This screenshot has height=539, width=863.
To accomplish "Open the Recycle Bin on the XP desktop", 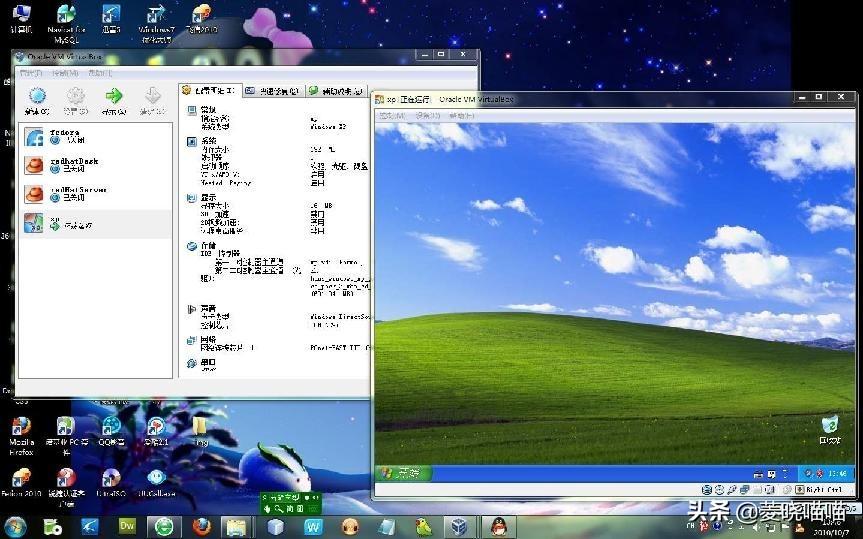I will (x=829, y=429).
